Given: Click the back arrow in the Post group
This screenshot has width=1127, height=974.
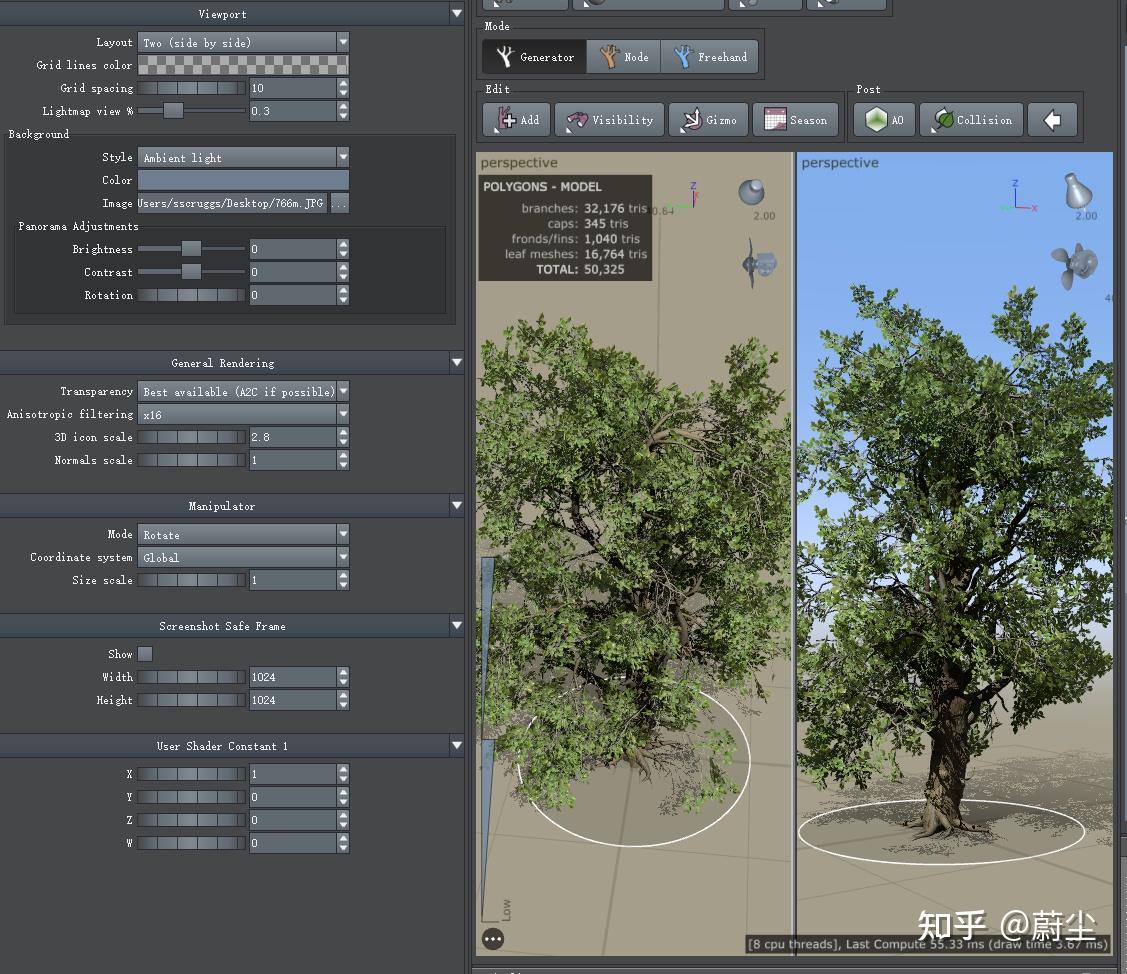Looking at the screenshot, I should tap(1052, 119).
